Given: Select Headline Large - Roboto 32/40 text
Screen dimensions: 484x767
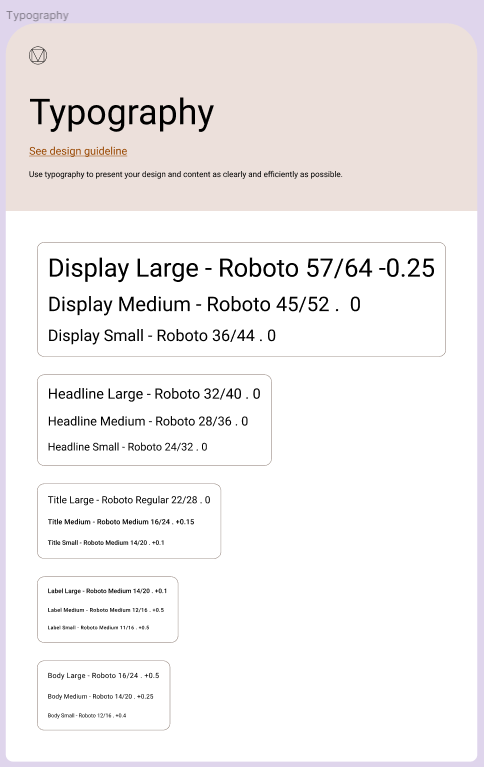Looking at the screenshot, I should (x=154, y=394).
